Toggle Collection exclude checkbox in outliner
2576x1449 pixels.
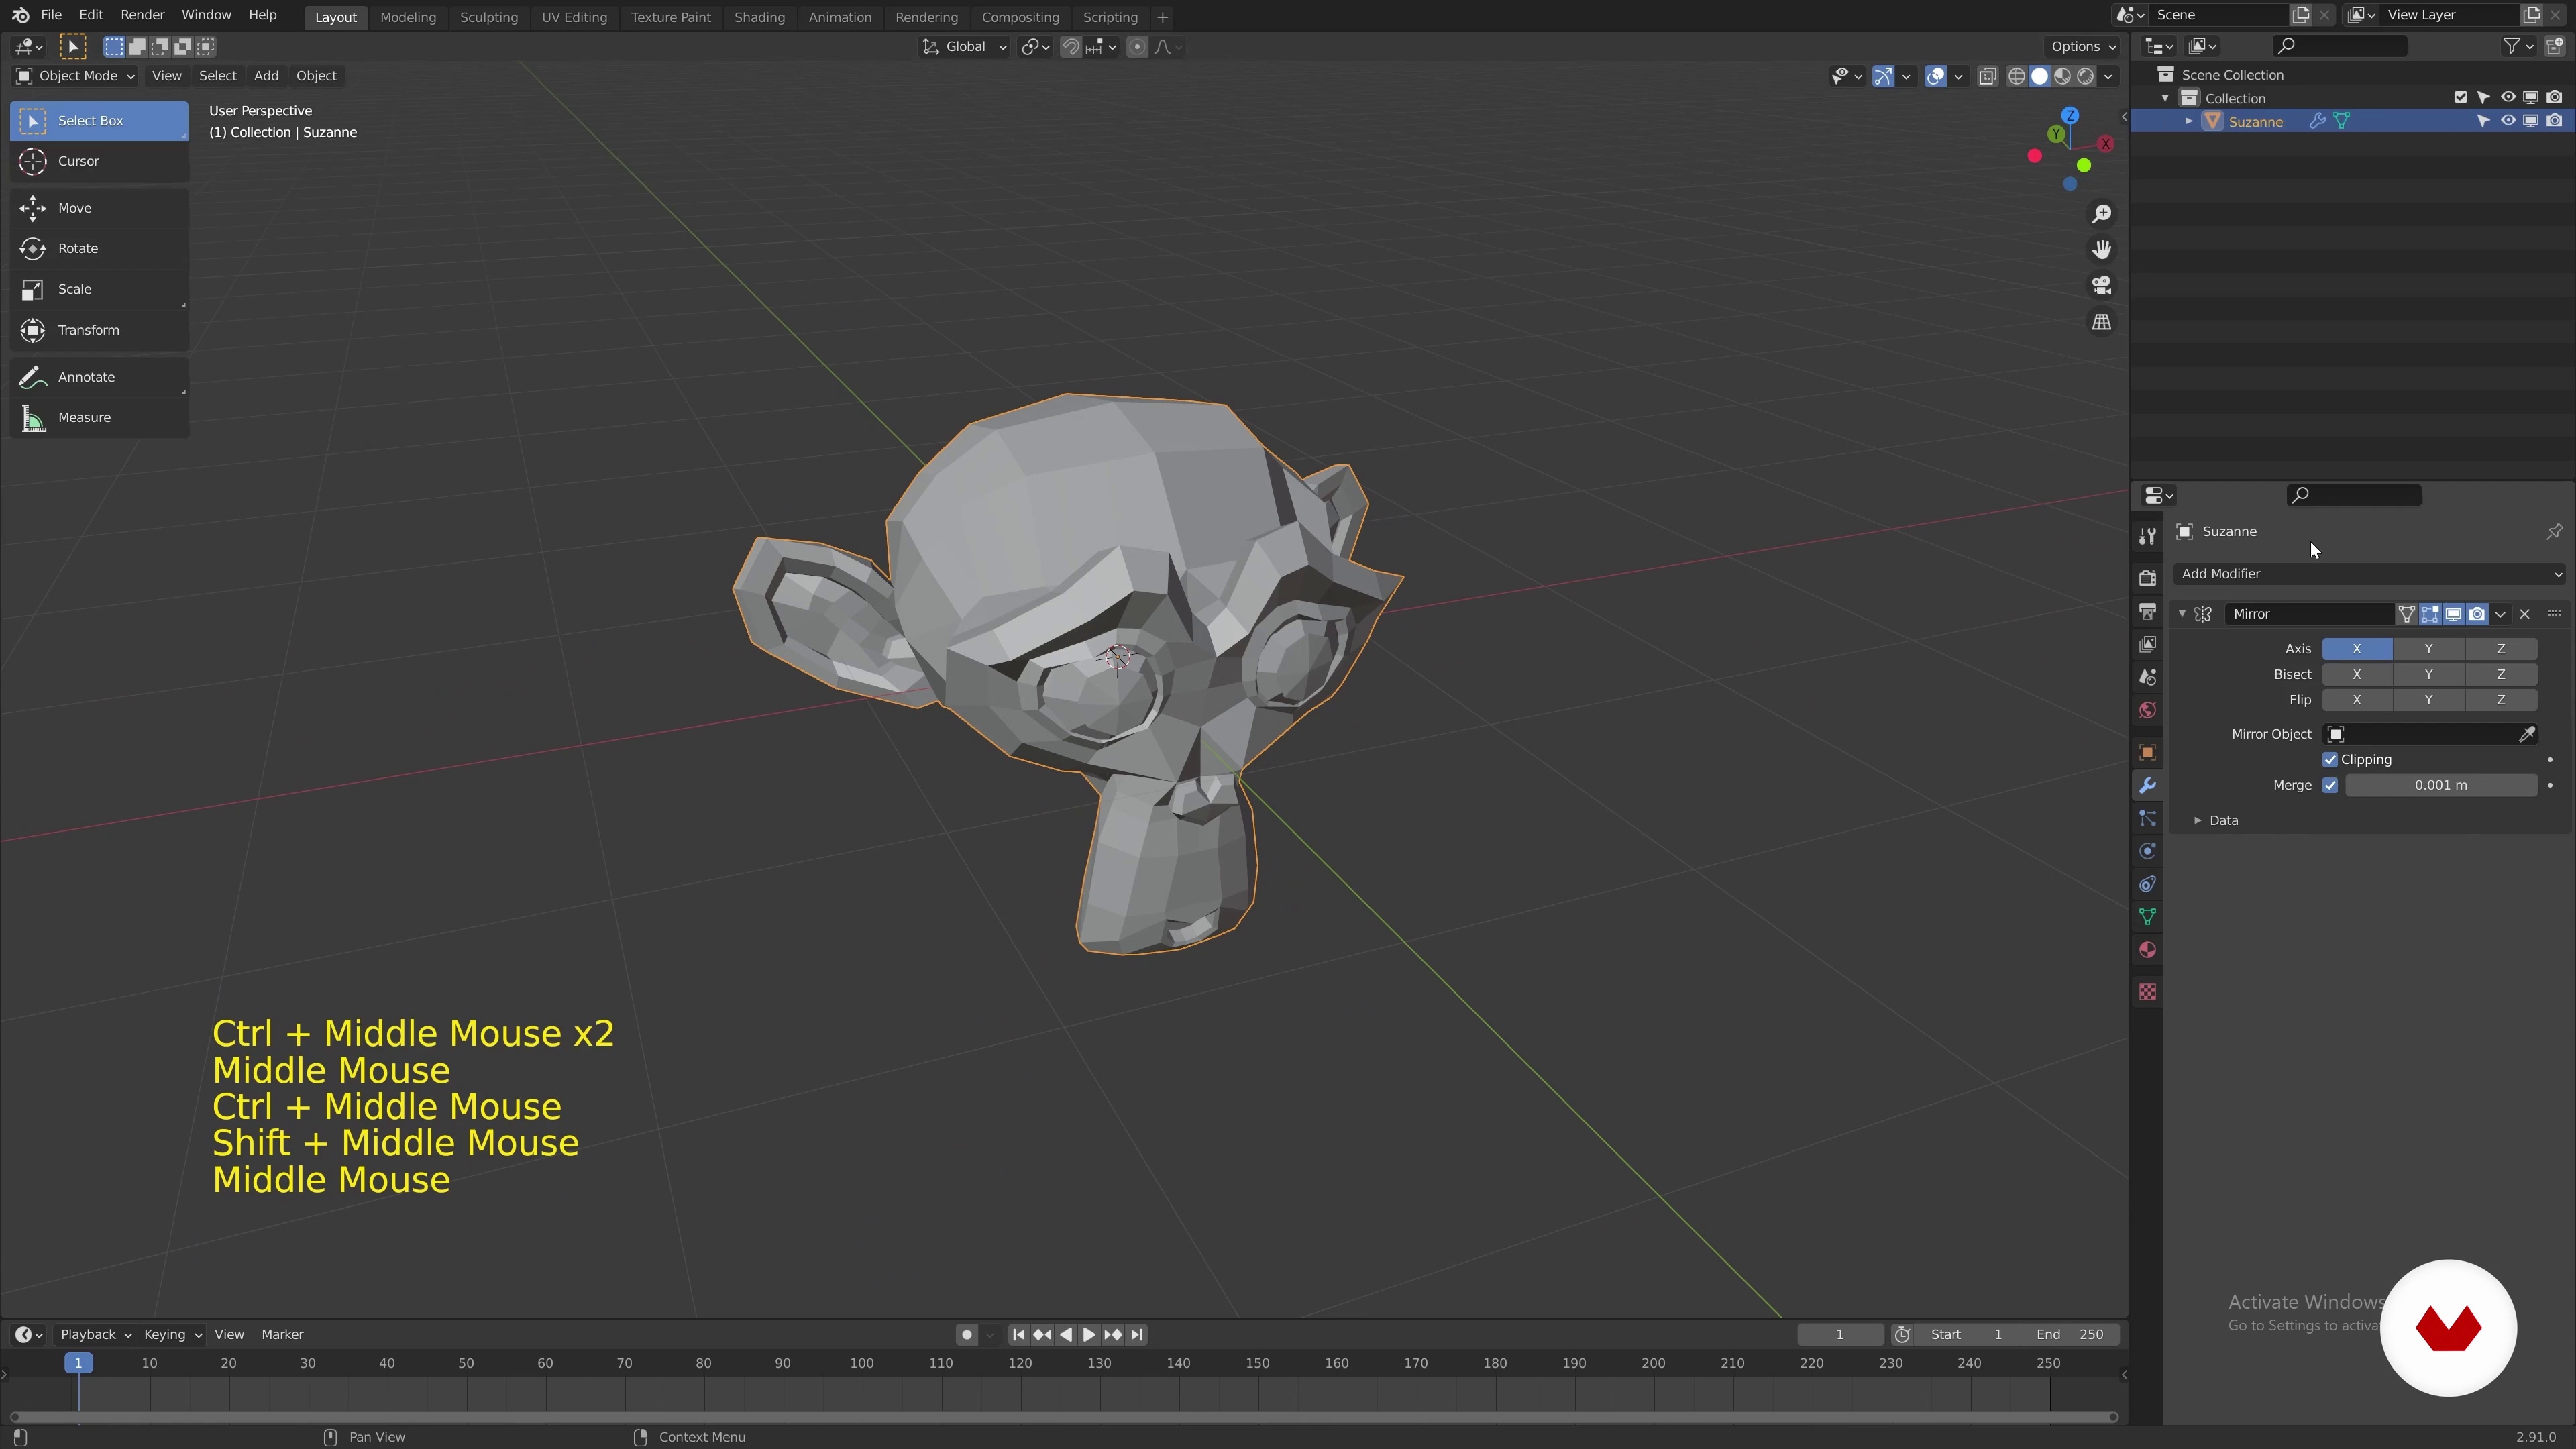(x=2461, y=97)
